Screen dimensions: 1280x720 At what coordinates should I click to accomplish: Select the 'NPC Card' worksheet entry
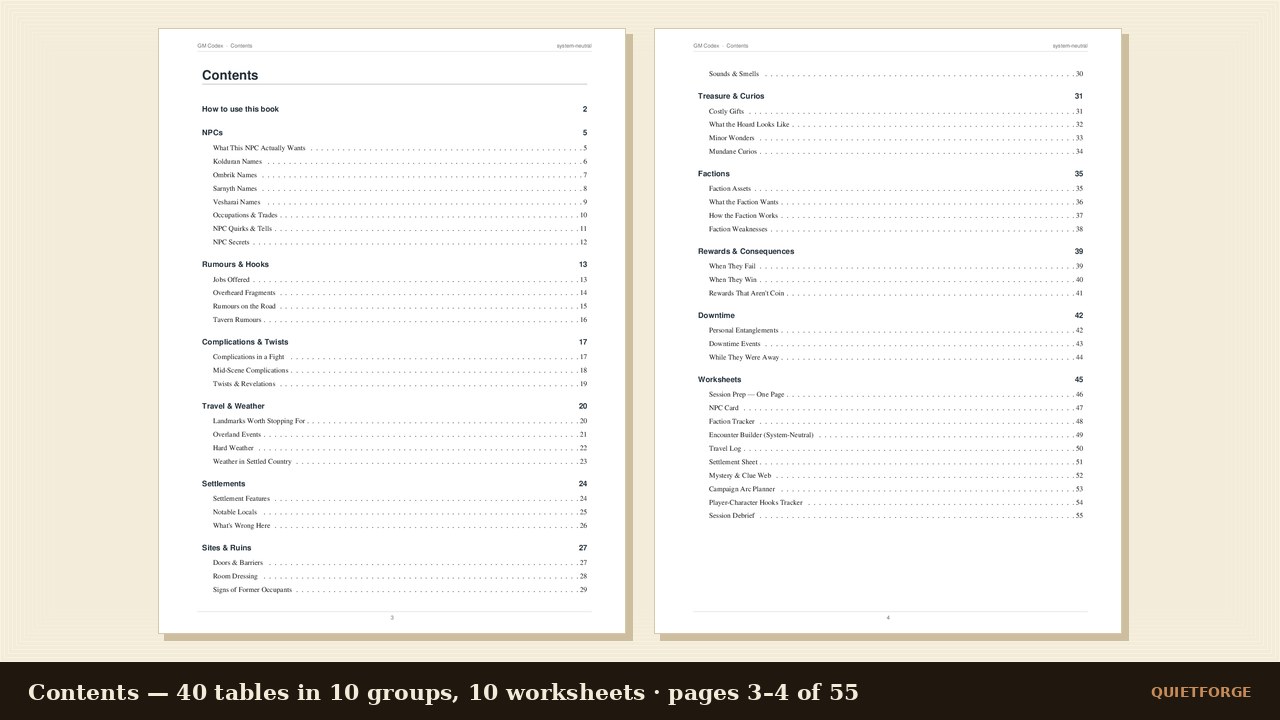pos(896,408)
